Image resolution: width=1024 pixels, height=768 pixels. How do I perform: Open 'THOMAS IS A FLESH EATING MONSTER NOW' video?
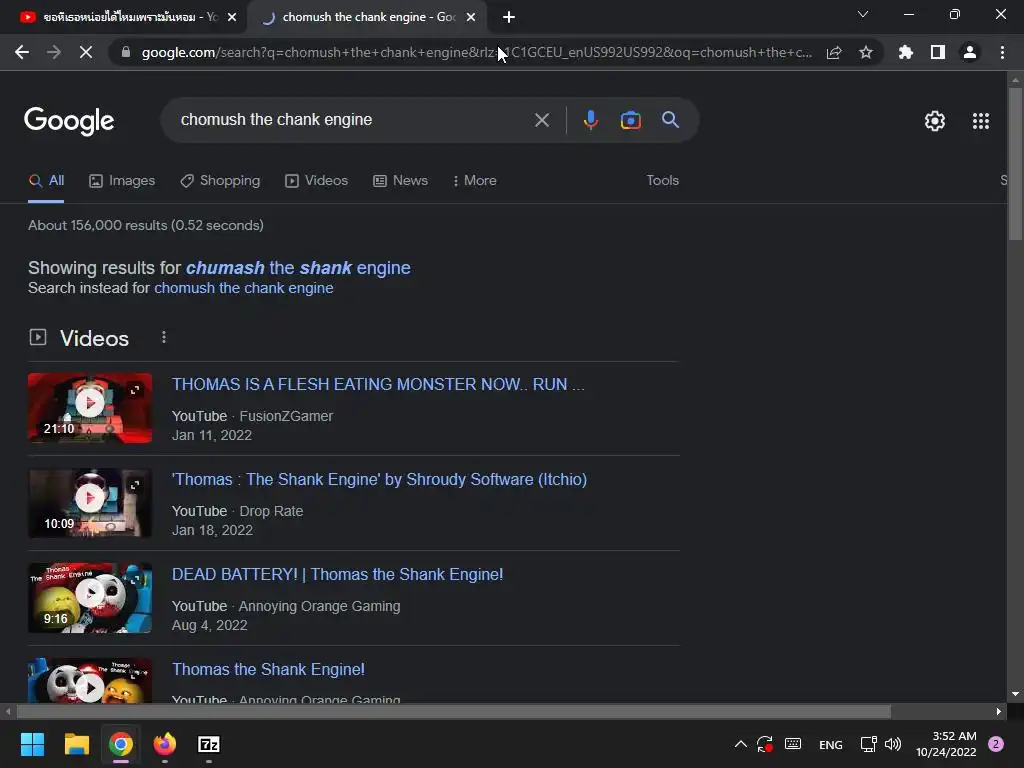[x=378, y=384]
